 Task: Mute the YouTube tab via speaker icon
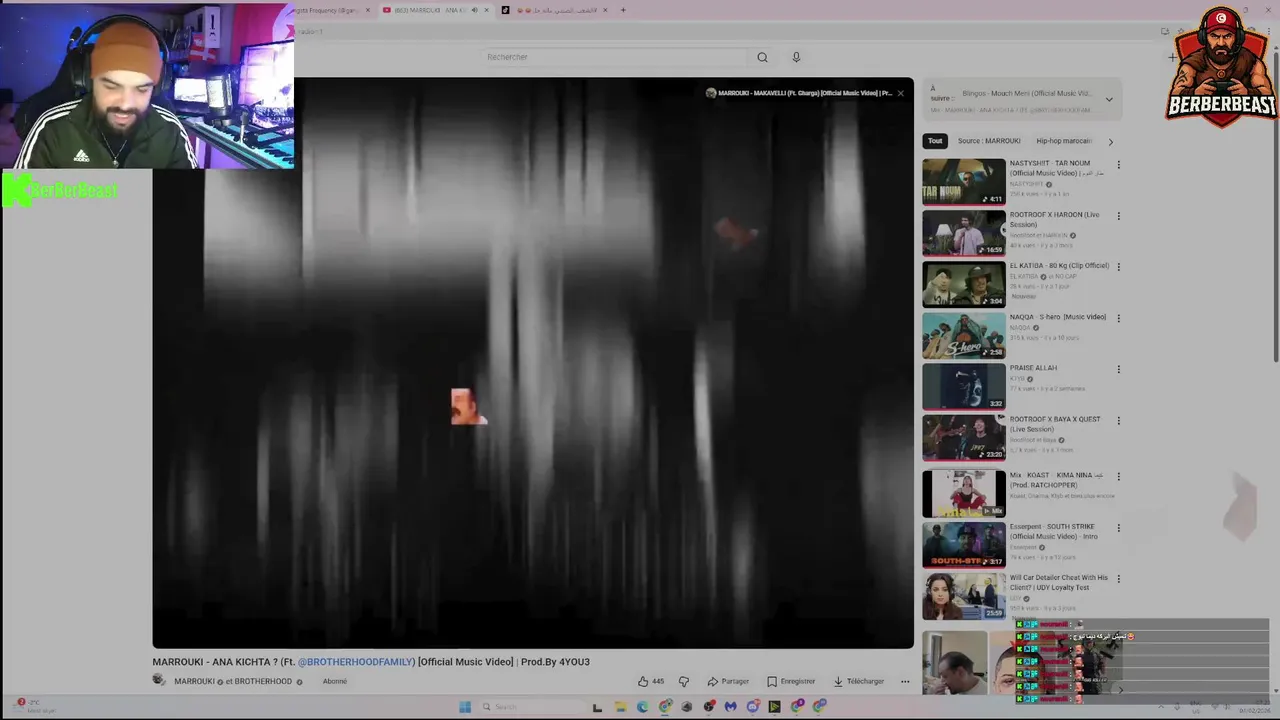(474, 10)
